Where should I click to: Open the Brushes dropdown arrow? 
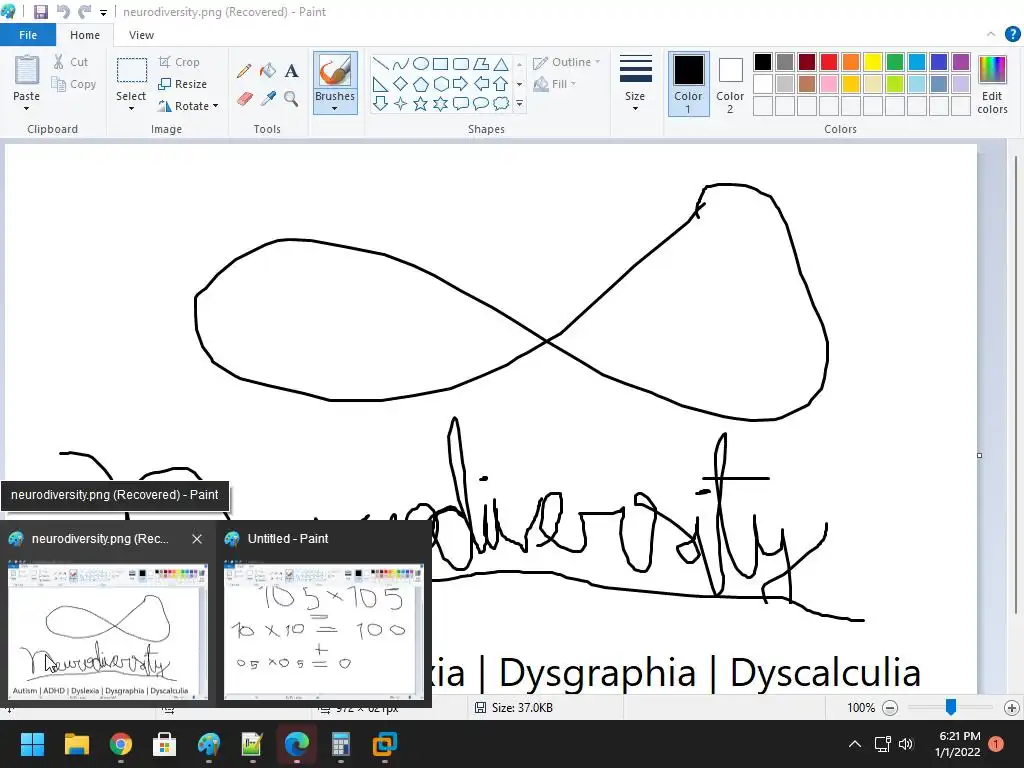(335, 108)
